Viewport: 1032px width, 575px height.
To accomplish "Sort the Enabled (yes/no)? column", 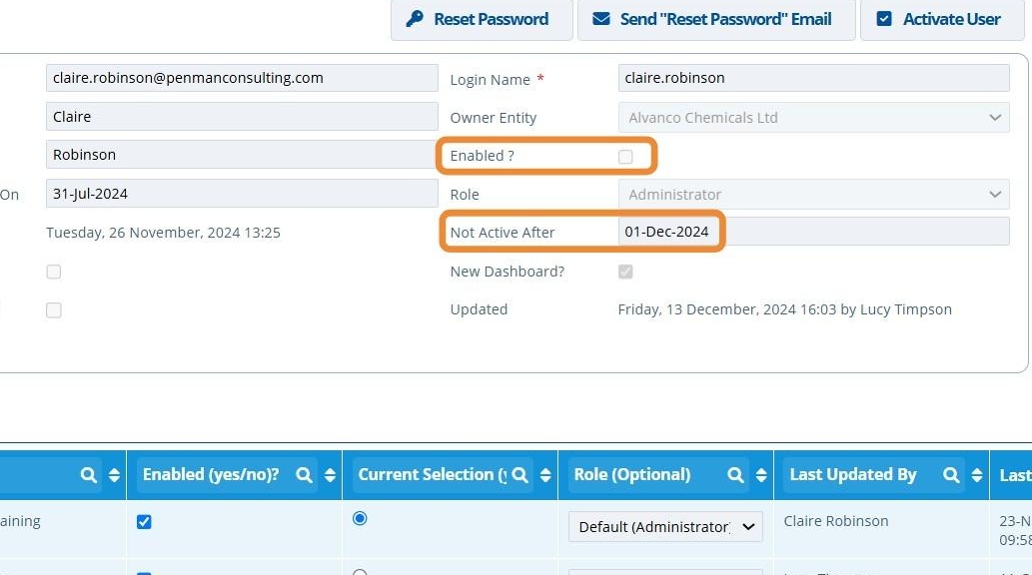I will (x=330, y=476).
